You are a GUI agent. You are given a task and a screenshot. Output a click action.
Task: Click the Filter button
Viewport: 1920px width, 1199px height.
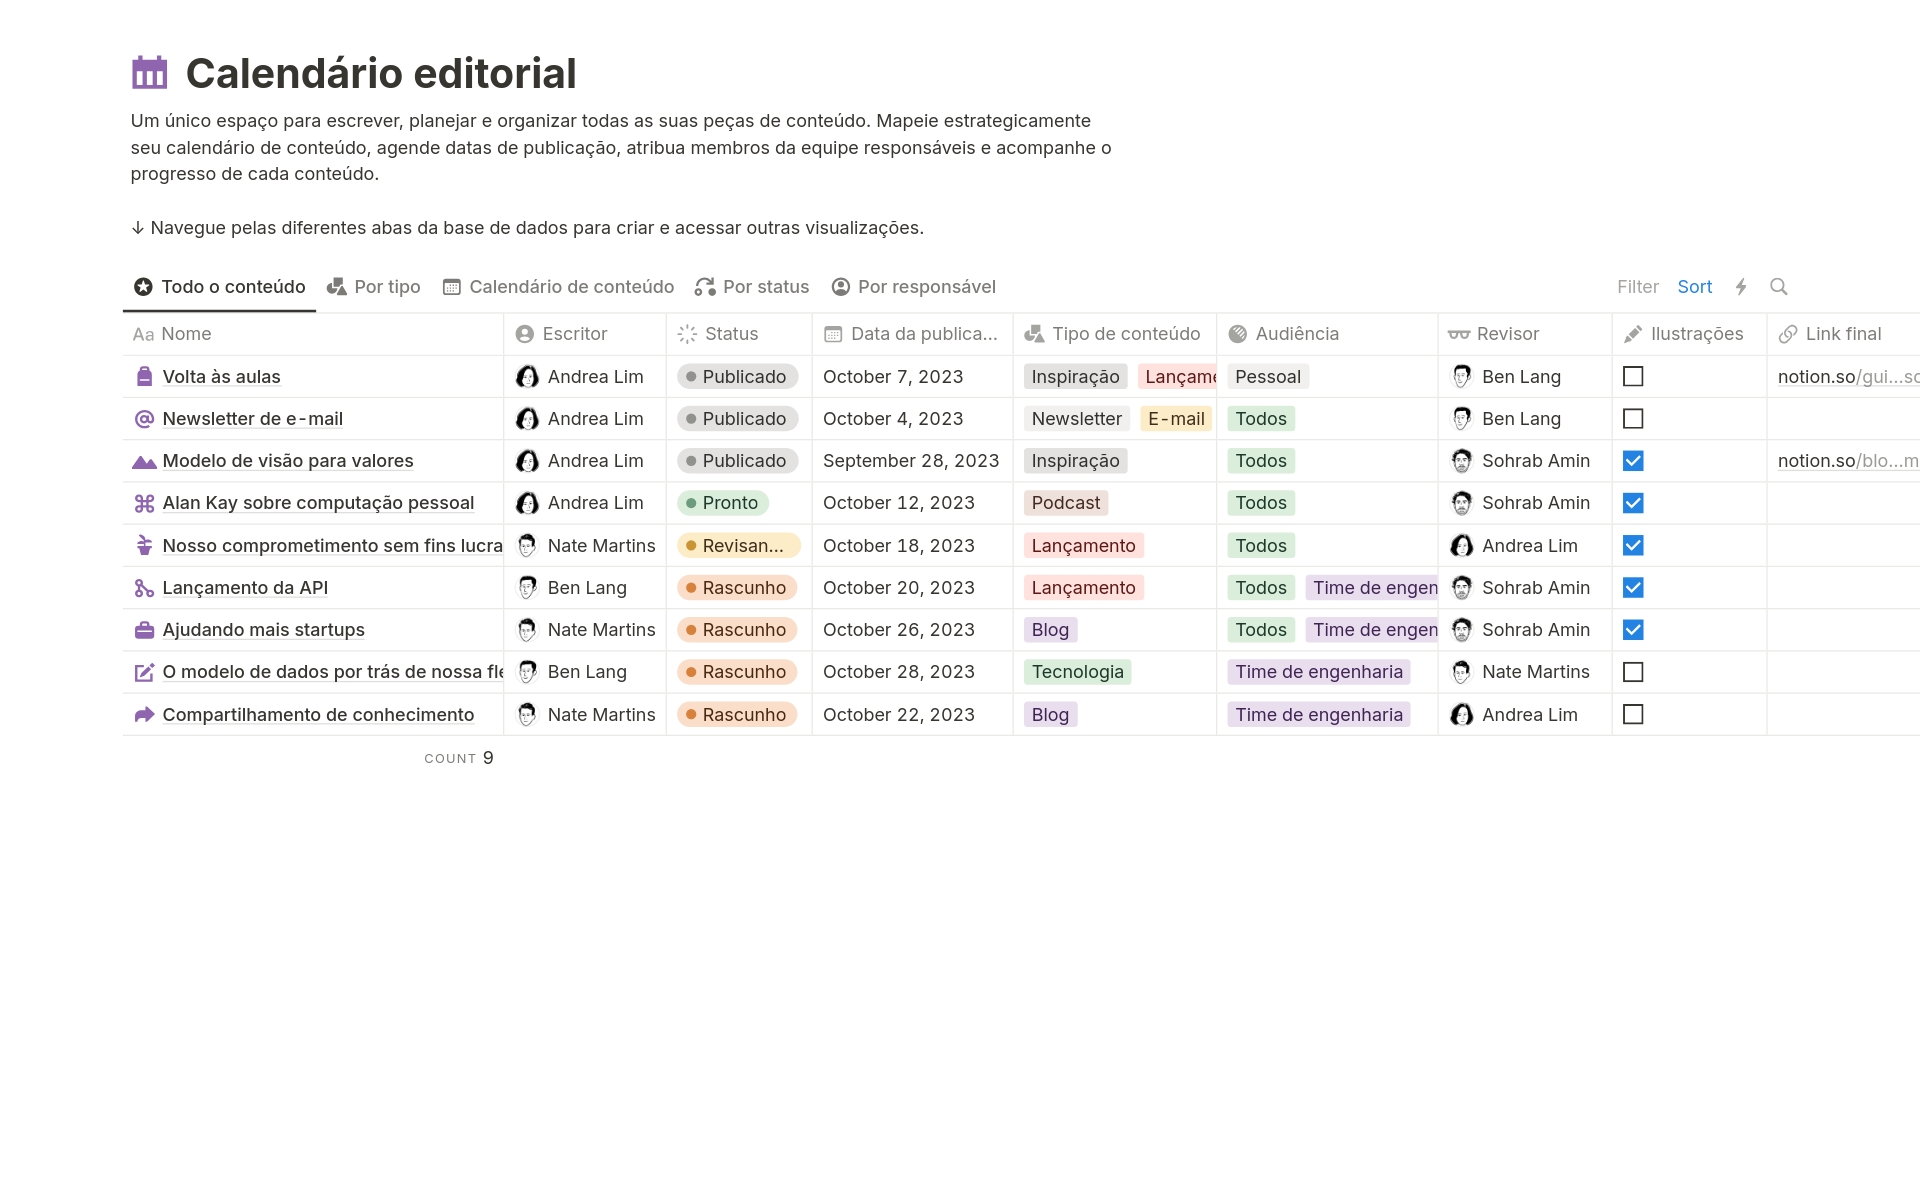pos(1638,287)
